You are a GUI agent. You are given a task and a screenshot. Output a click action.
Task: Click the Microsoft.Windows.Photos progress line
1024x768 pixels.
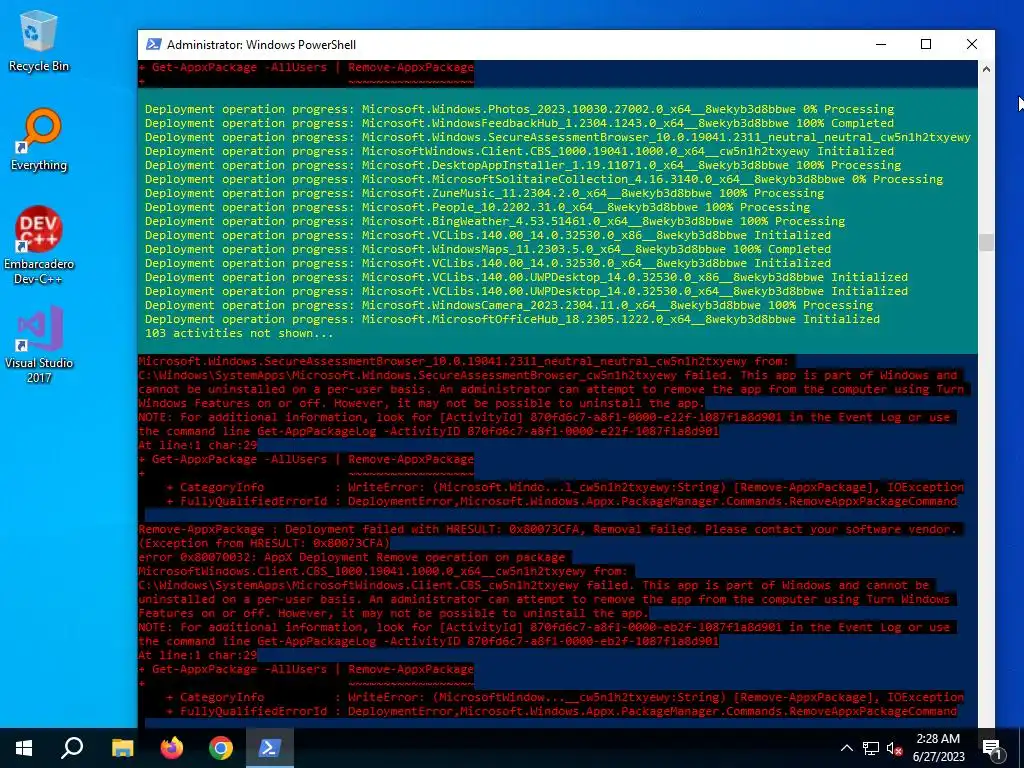tap(520, 109)
